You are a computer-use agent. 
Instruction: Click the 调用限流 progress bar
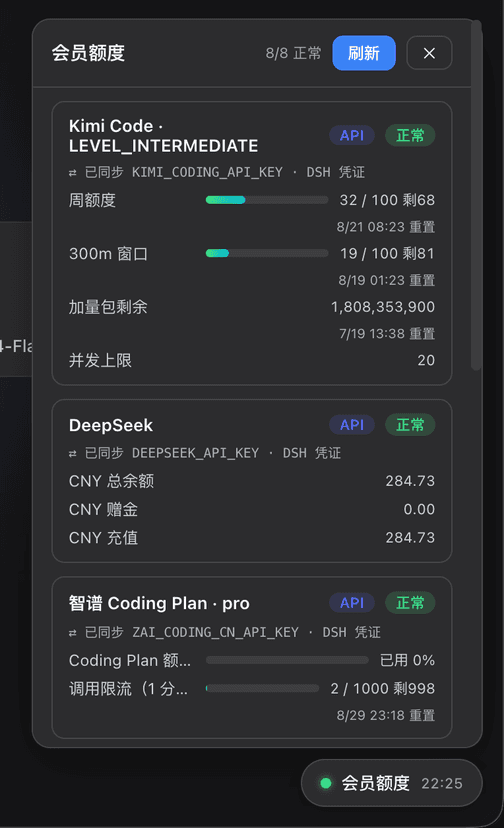[263, 688]
